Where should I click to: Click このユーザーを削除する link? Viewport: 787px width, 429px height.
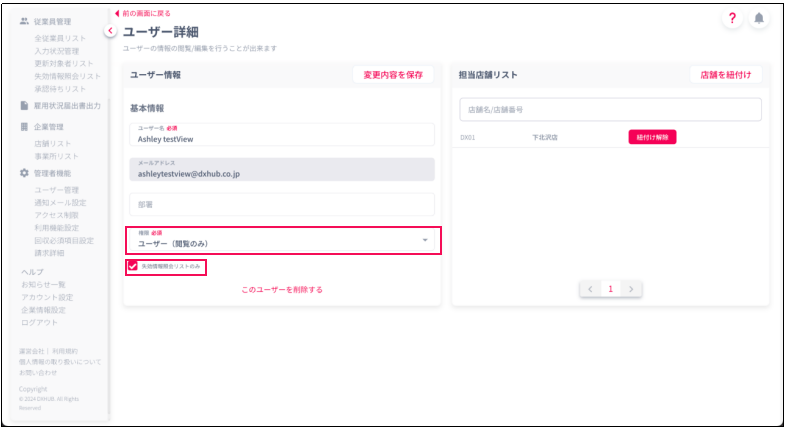coord(282,290)
